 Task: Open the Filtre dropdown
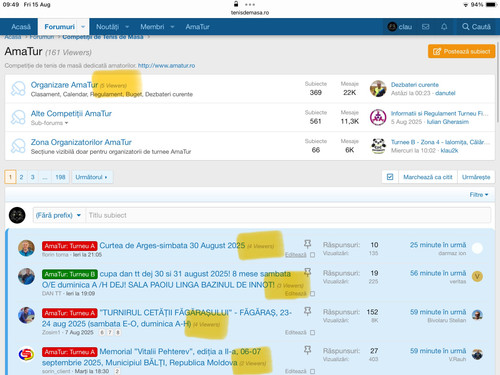click(x=479, y=195)
